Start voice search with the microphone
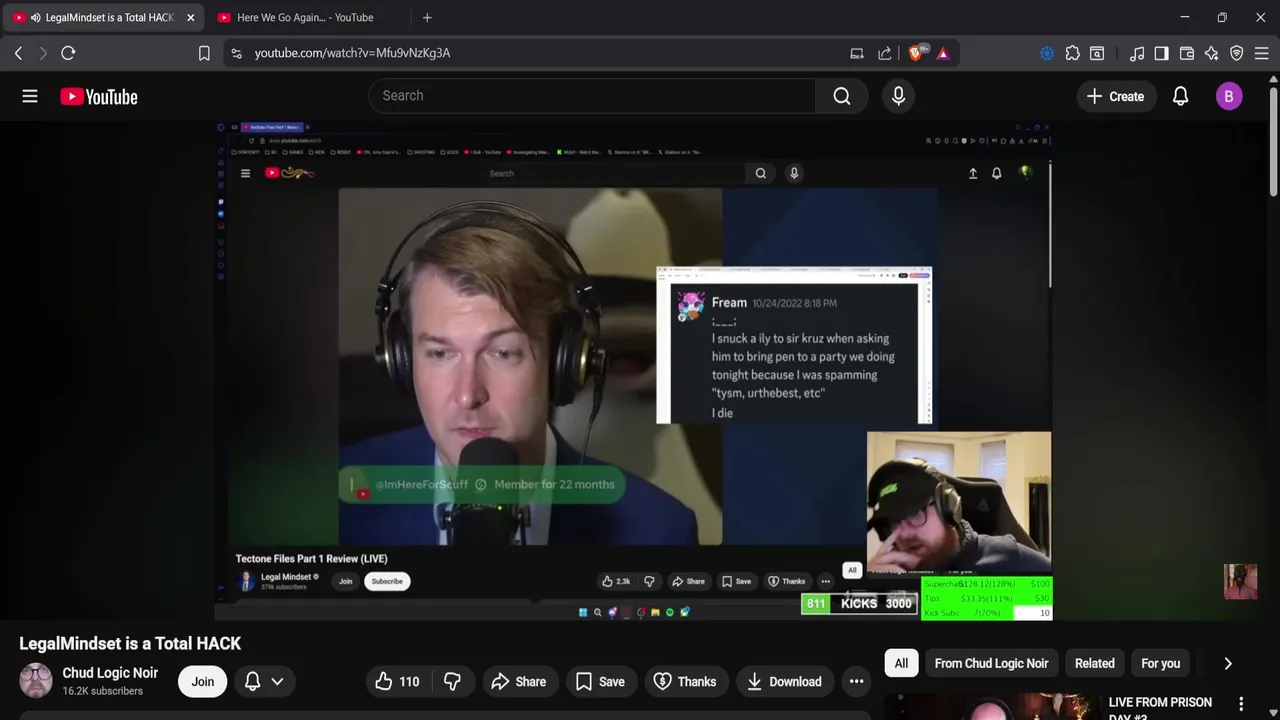This screenshot has width=1280, height=720. [x=898, y=96]
